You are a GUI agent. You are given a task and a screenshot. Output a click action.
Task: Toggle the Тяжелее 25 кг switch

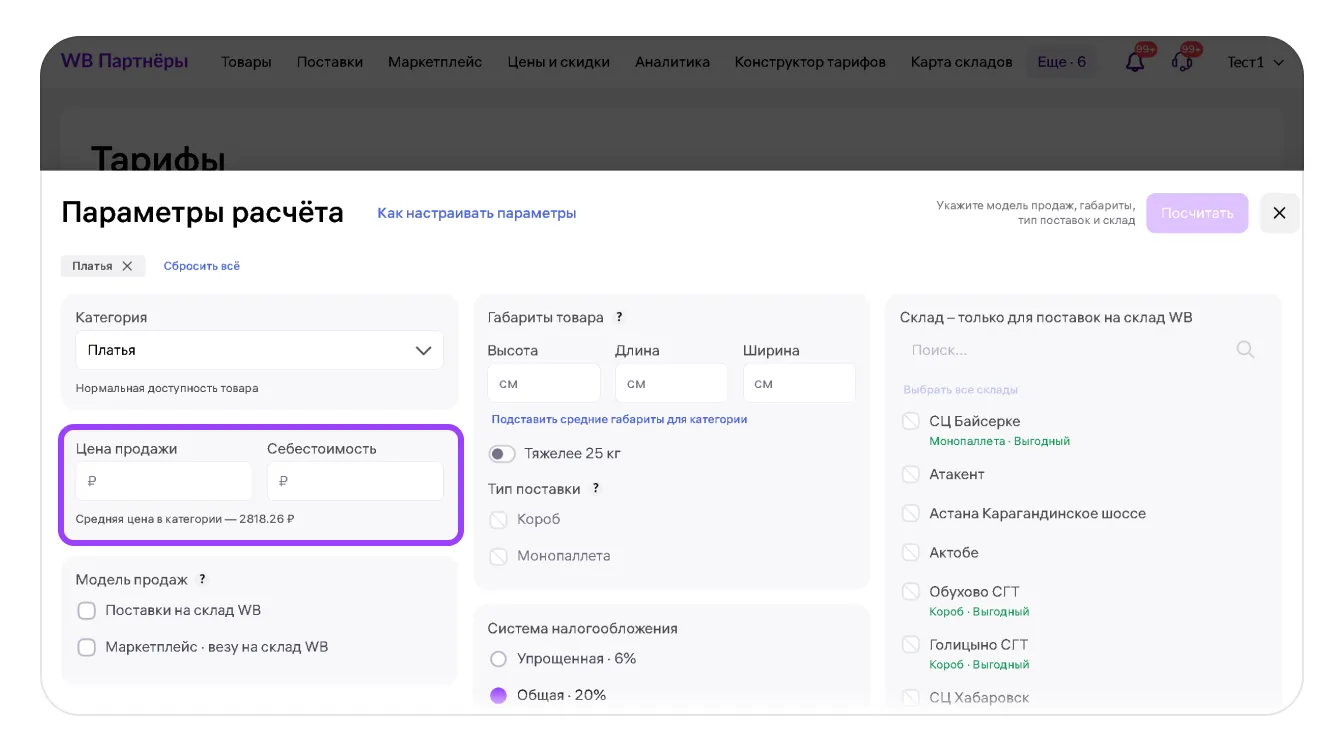pos(501,454)
